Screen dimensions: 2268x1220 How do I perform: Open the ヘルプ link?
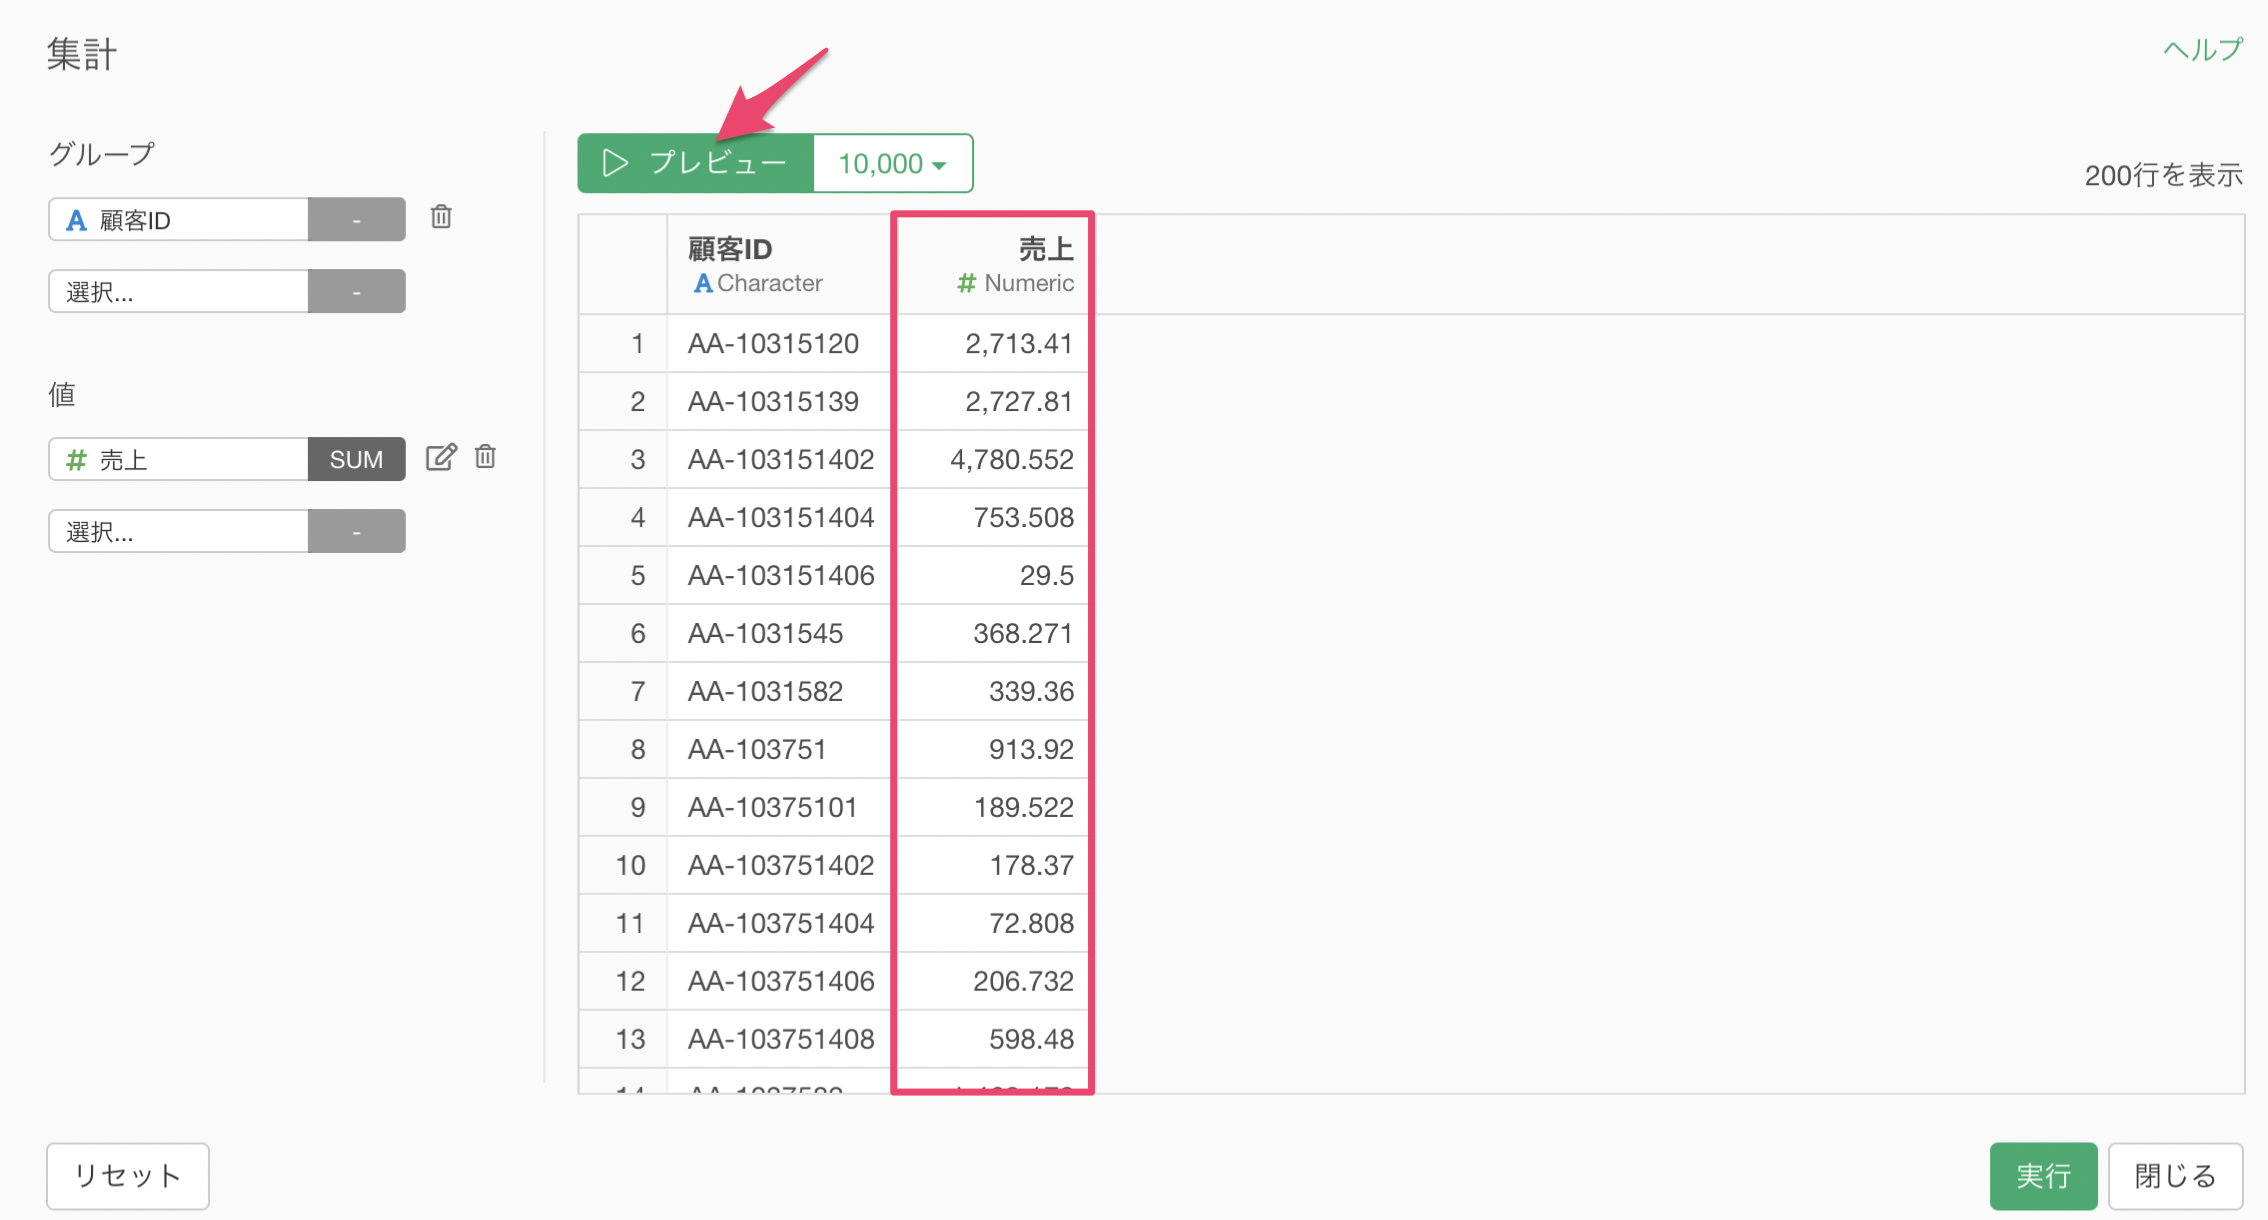(x=2203, y=50)
